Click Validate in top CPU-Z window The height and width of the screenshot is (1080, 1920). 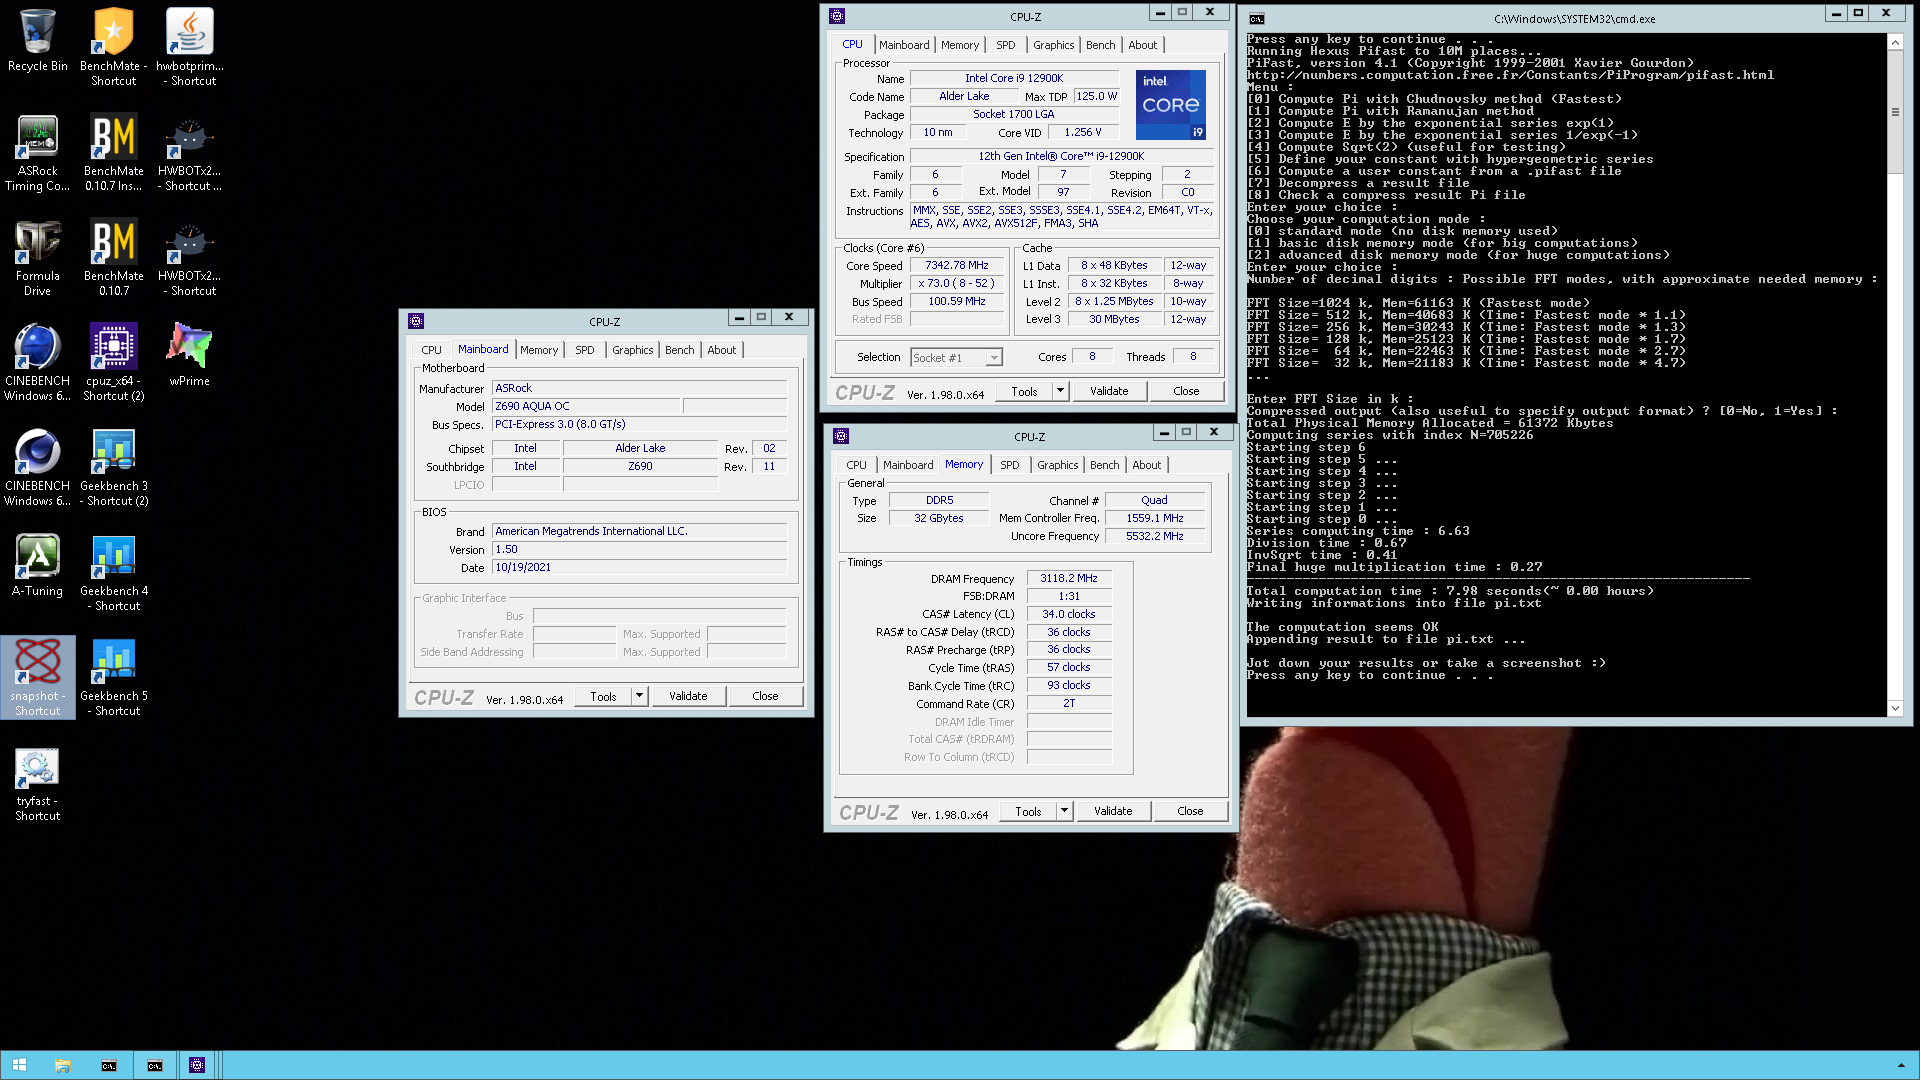pos(1109,391)
